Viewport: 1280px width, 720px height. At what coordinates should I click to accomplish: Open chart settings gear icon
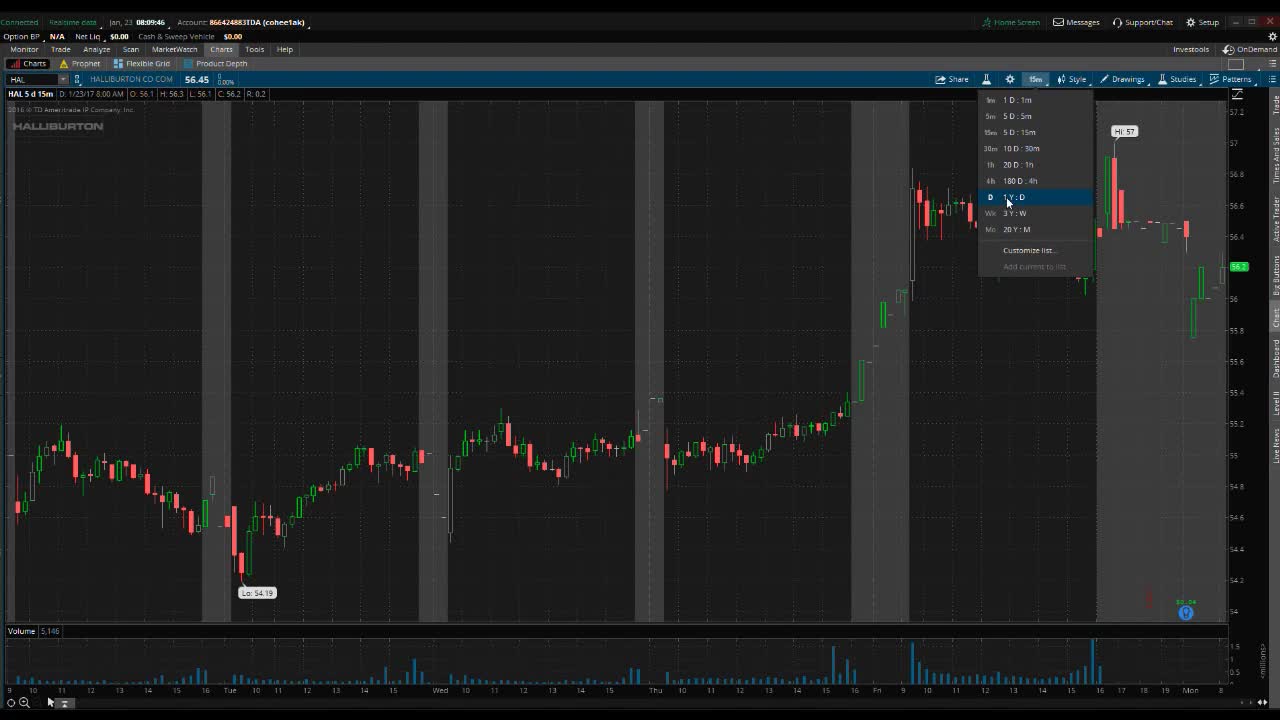[x=1010, y=79]
